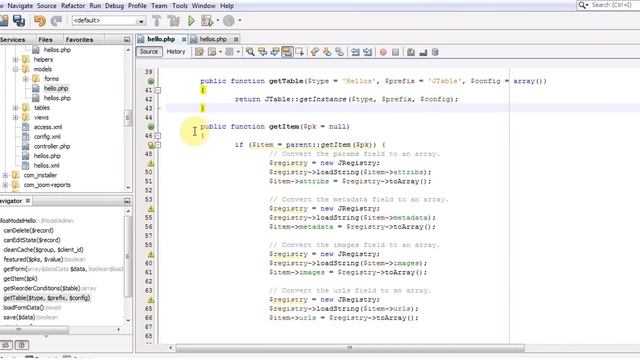
Task: Click project tree vertical scrollbar thumb
Action: point(128,118)
